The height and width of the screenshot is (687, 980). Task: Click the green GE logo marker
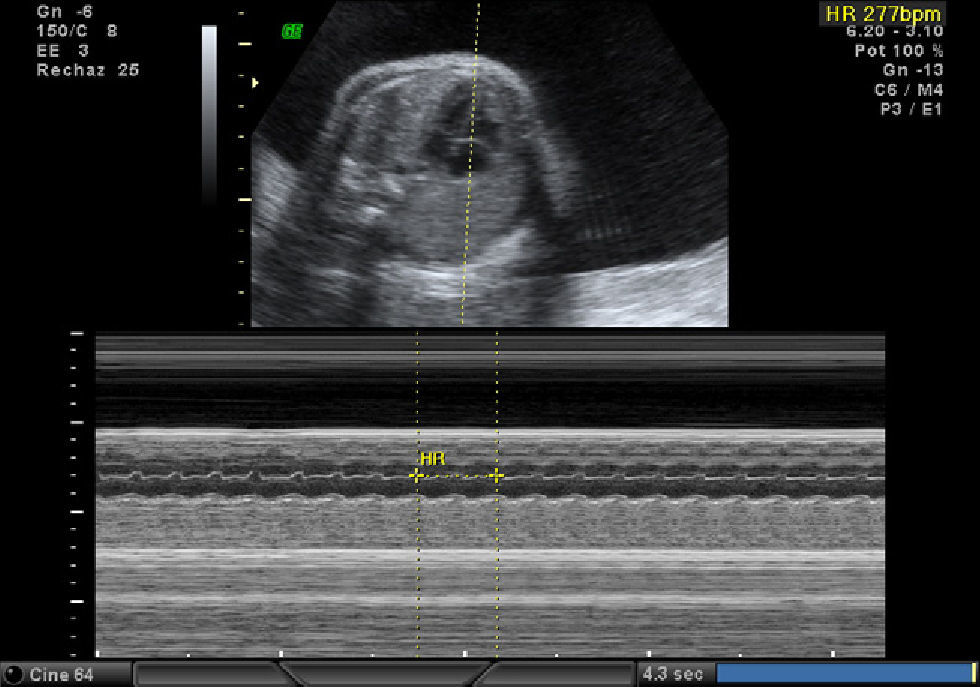coord(292,31)
